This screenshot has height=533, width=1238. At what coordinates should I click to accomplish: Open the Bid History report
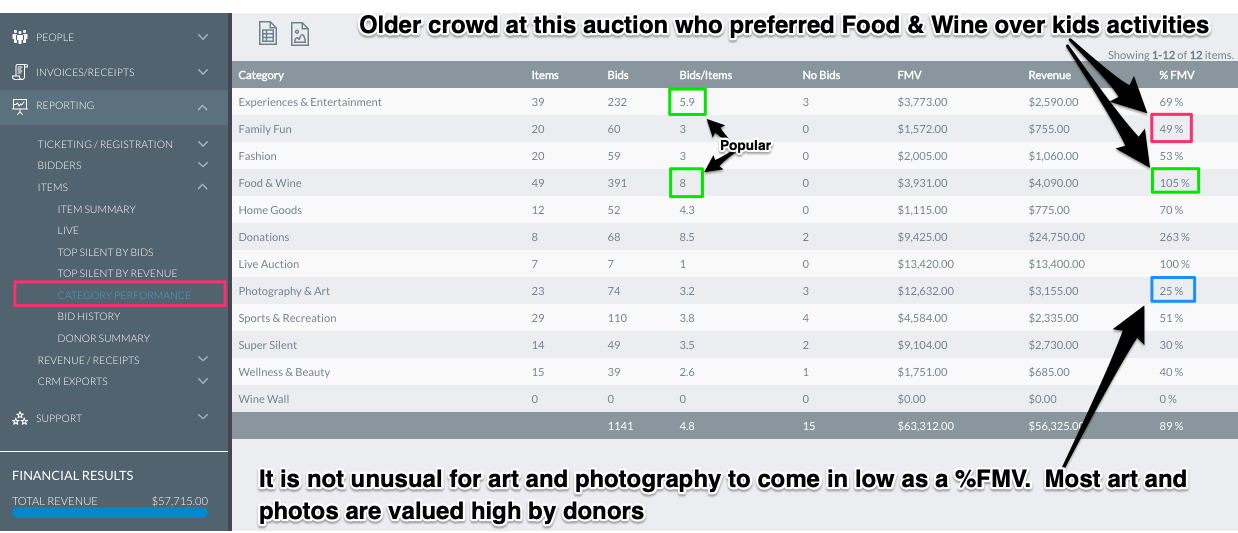tap(88, 316)
